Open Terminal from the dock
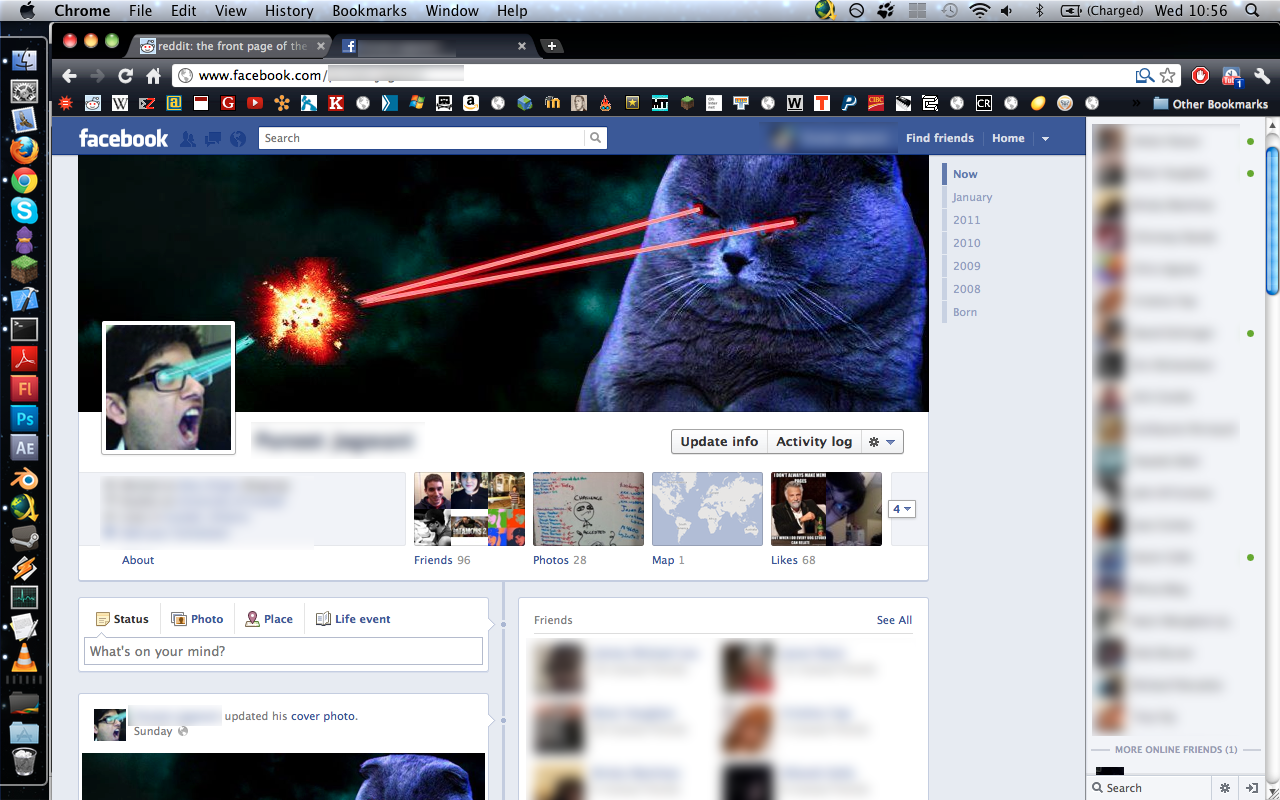Viewport: 1280px width, 800px height. [24, 329]
